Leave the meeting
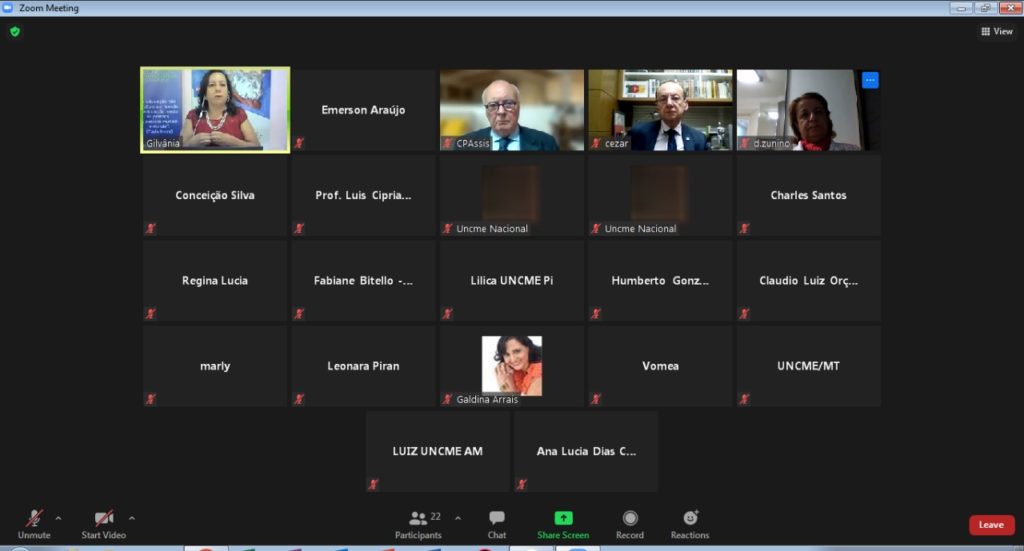The height and width of the screenshot is (551, 1024). 991,525
